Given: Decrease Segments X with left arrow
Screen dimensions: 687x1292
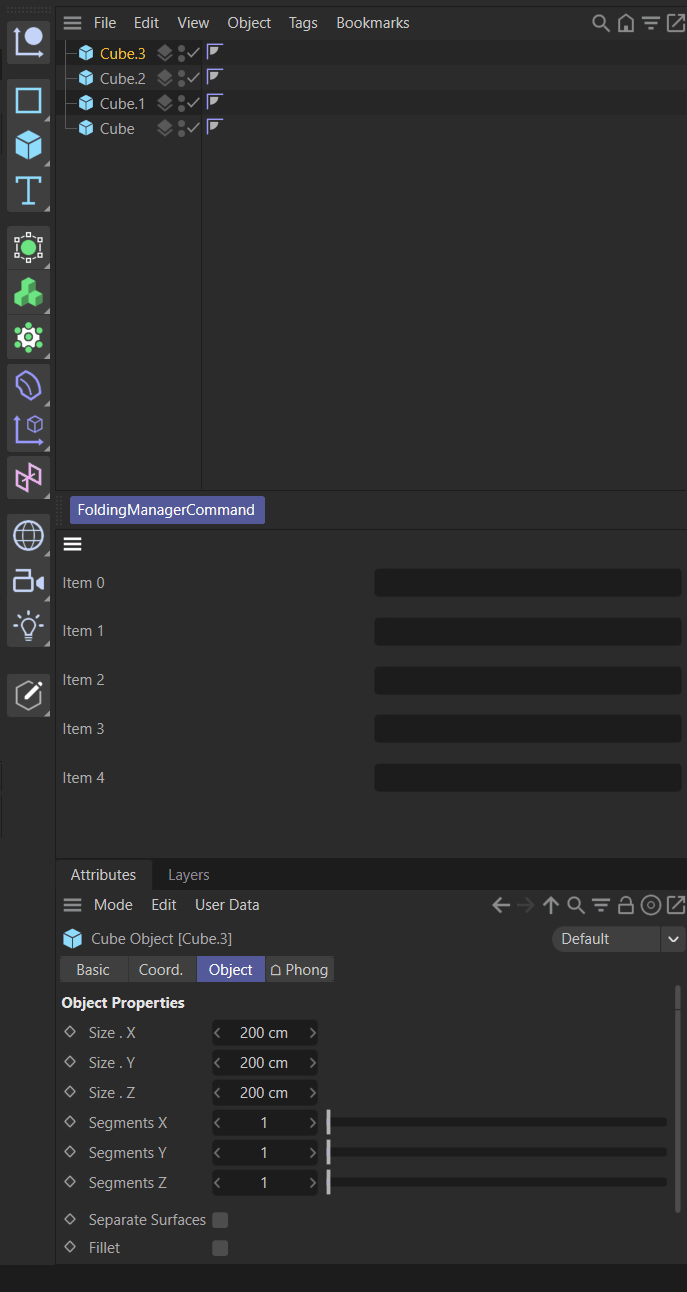Looking at the screenshot, I should point(218,1123).
